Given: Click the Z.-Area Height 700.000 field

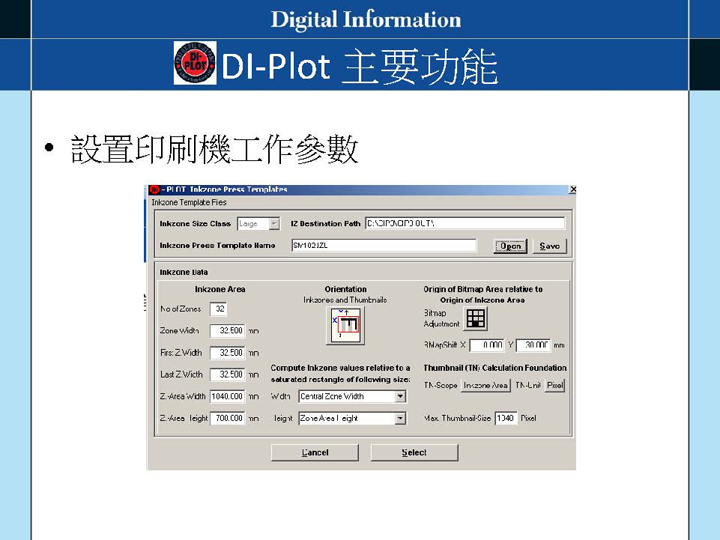Looking at the screenshot, I should pos(227,418).
